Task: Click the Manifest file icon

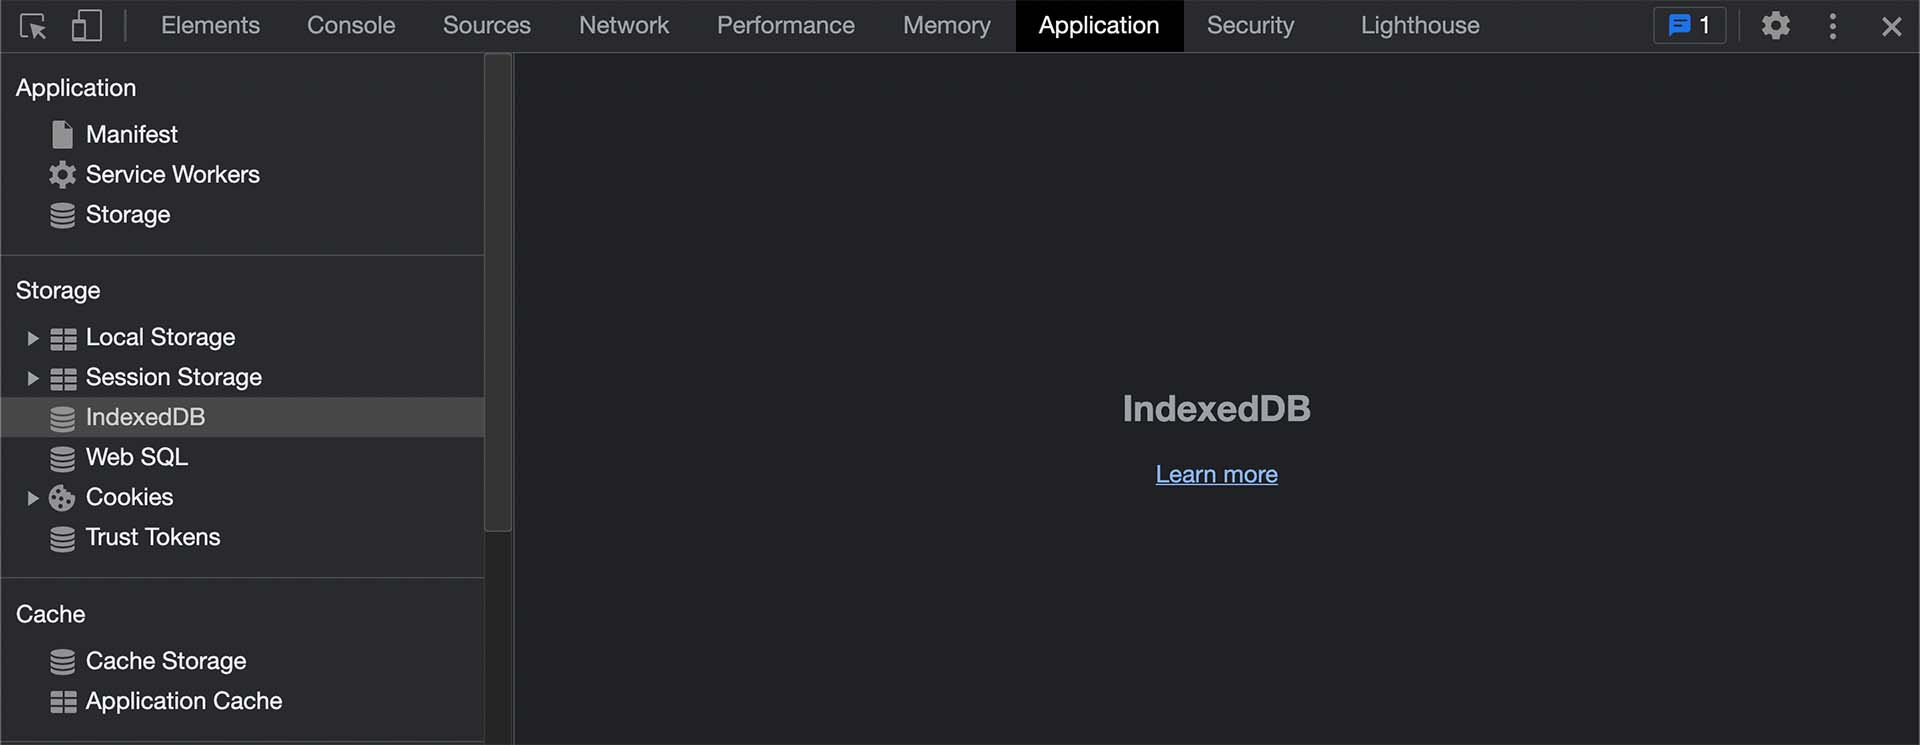Action: point(62,134)
